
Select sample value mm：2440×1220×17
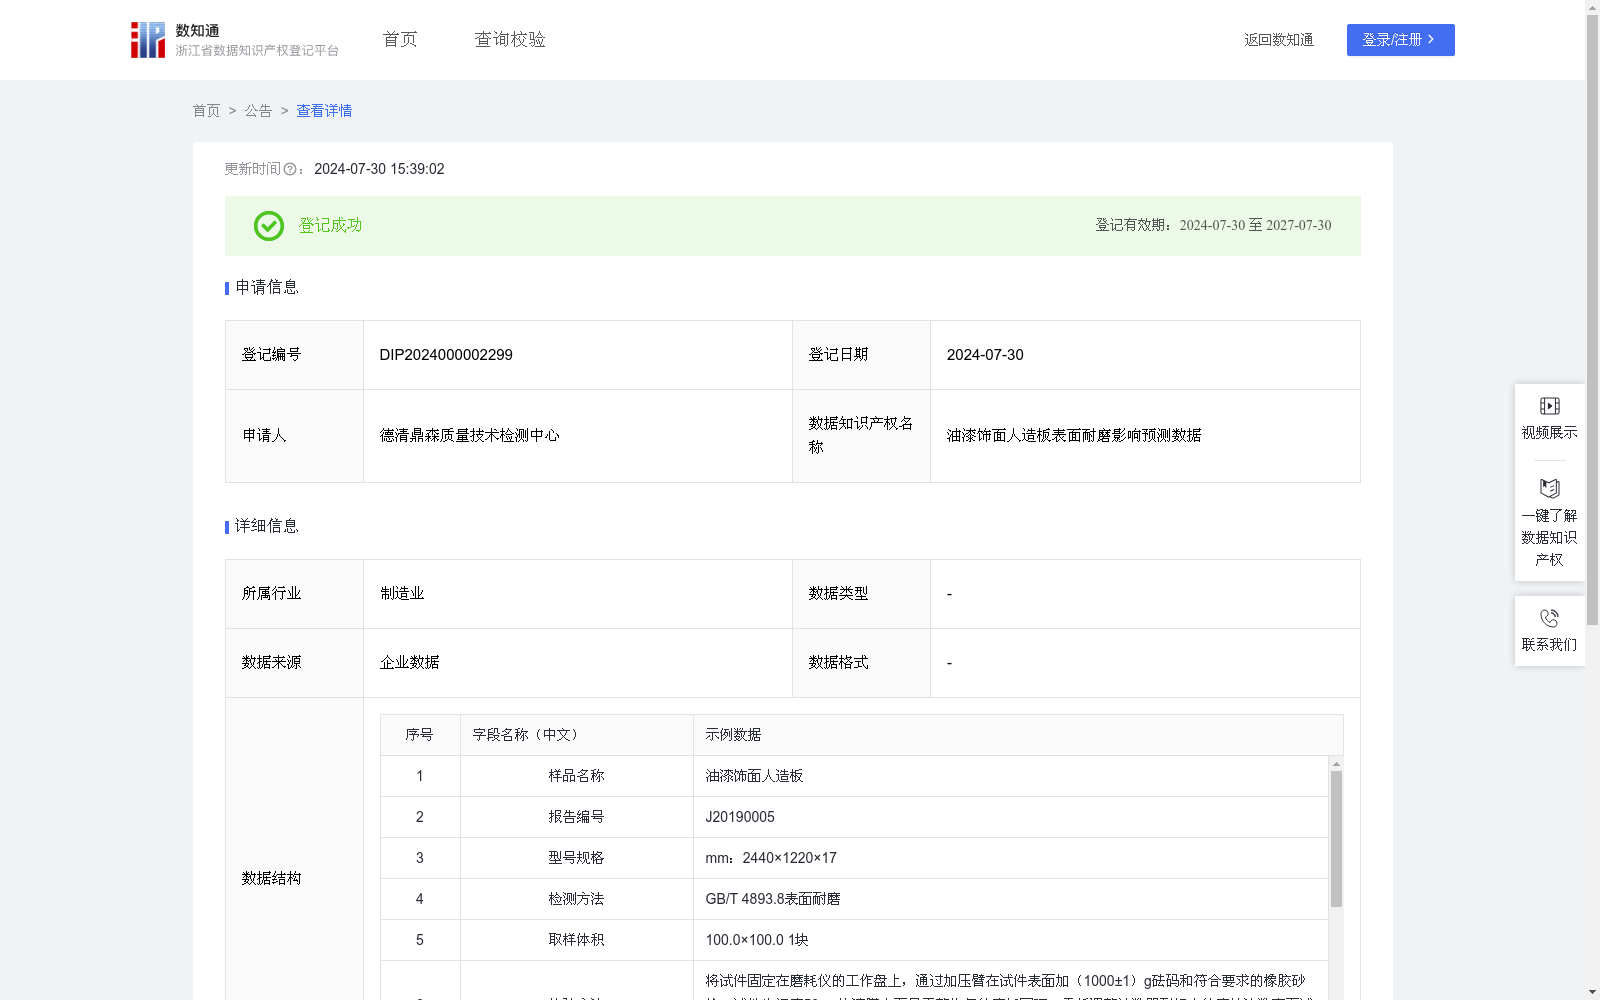771,858
